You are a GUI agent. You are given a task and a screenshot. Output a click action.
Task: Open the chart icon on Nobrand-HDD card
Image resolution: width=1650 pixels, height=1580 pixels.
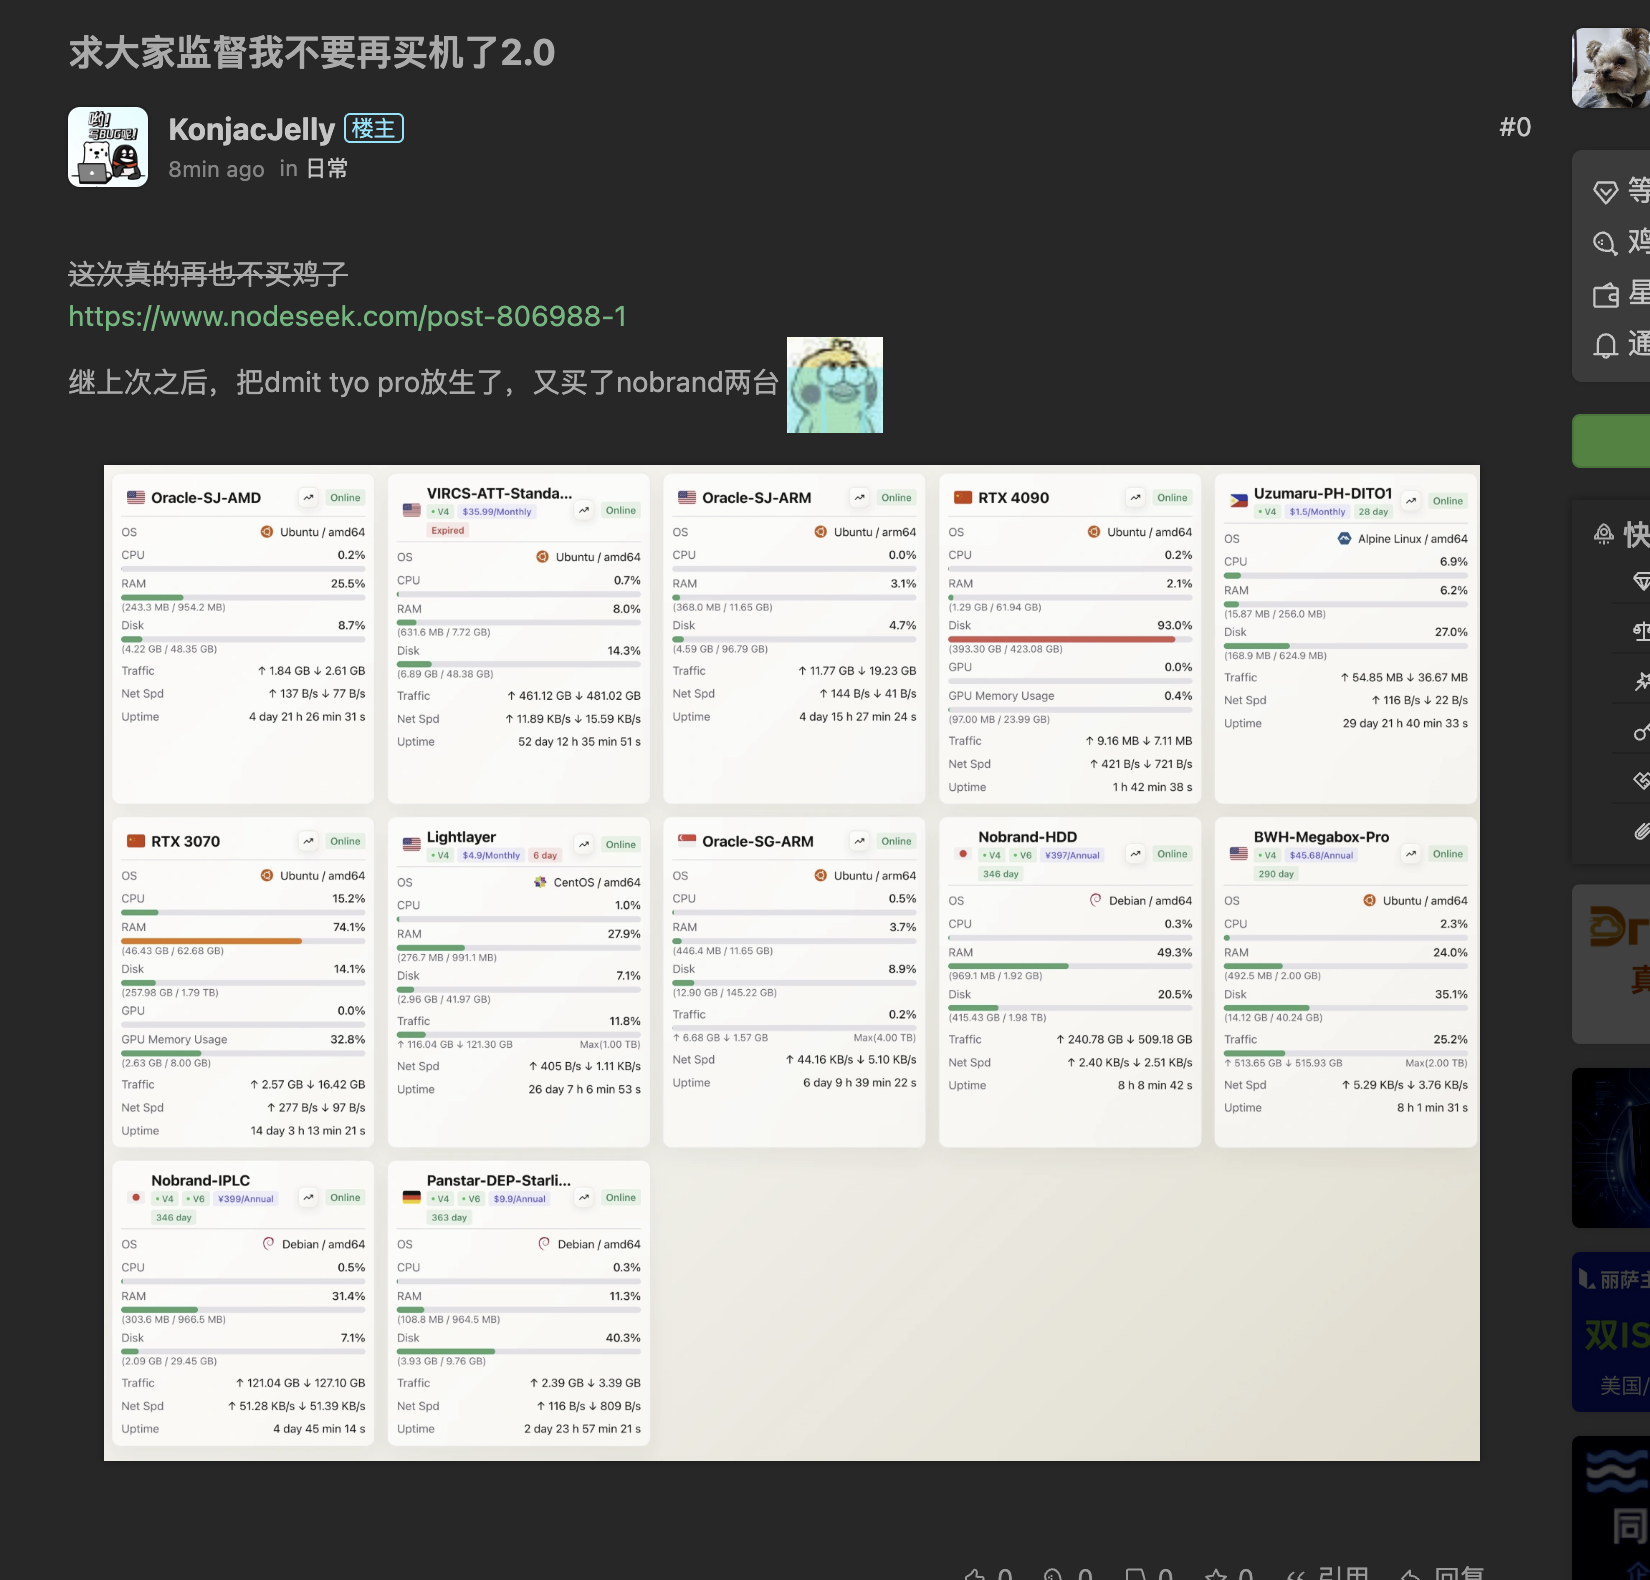pyautogui.click(x=1136, y=854)
